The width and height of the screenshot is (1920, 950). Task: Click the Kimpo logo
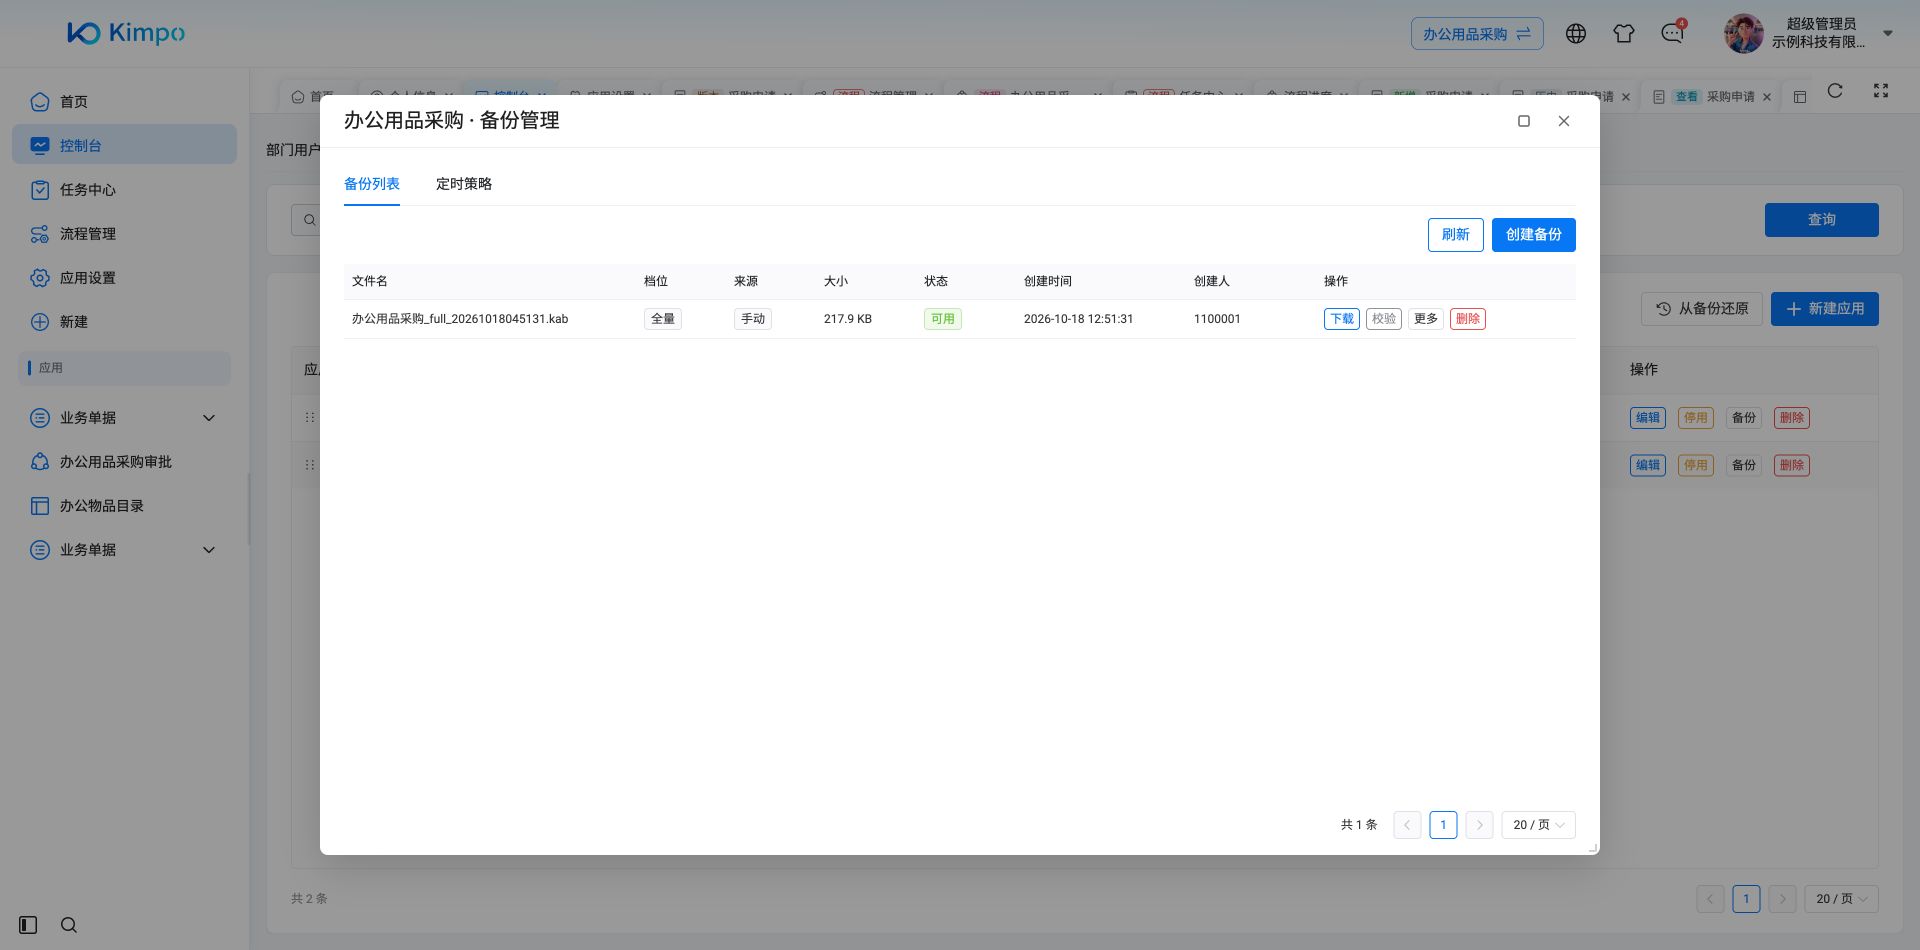pos(126,33)
